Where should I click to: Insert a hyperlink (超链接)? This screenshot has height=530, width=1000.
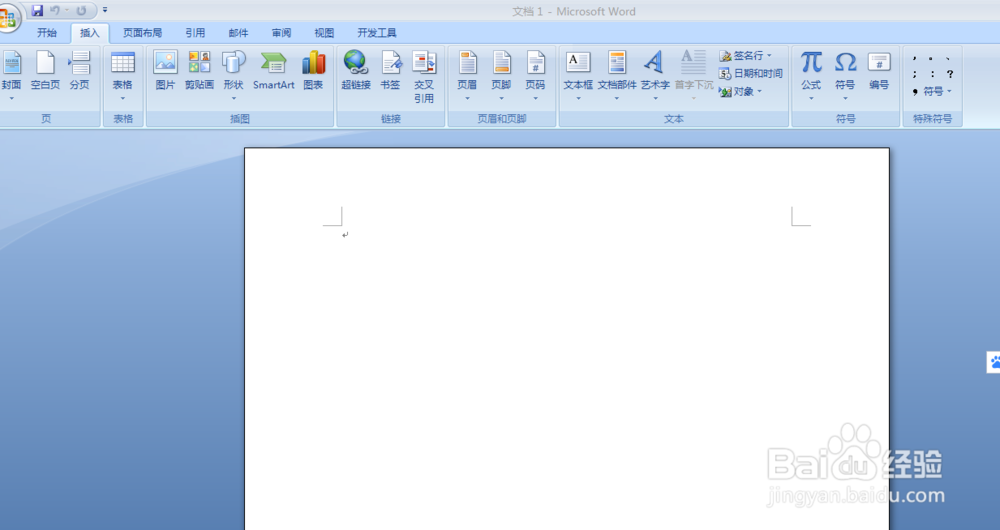pyautogui.click(x=356, y=70)
